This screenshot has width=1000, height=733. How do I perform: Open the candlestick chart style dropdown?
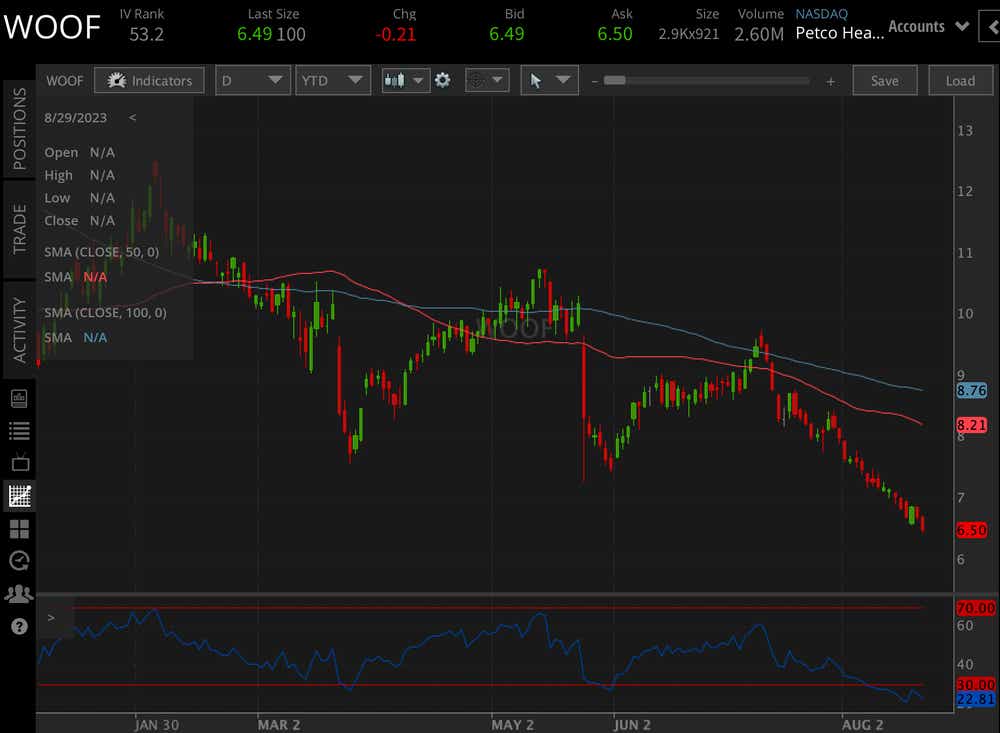405,81
